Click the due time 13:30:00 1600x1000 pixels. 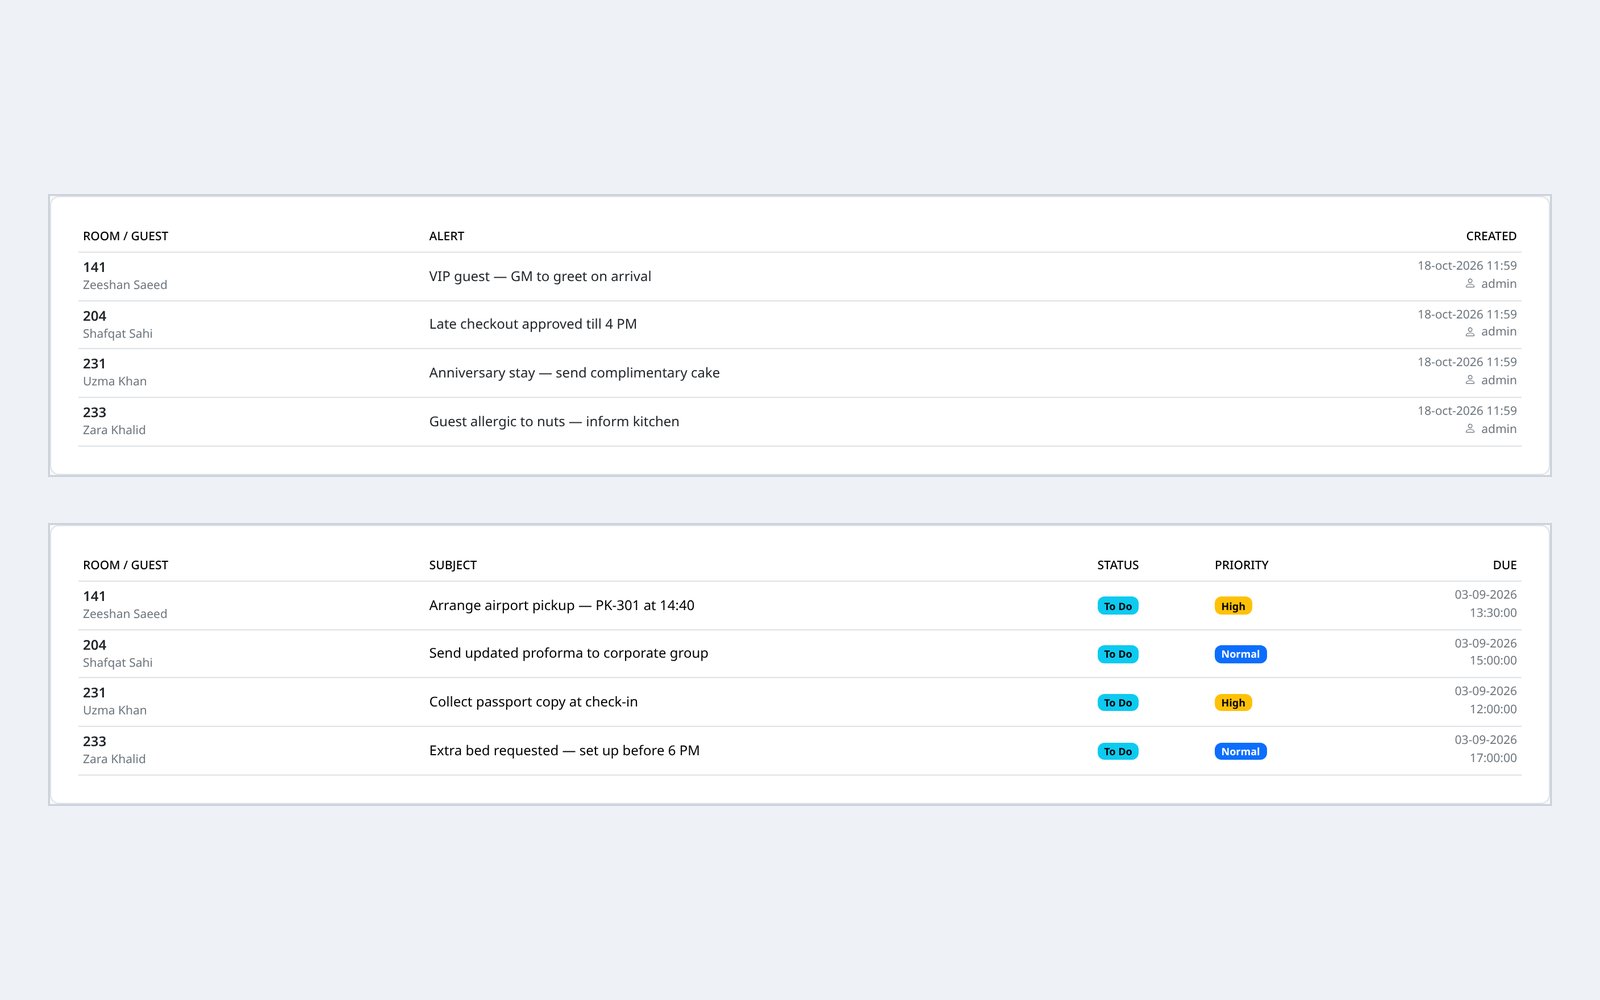pos(1493,613)
